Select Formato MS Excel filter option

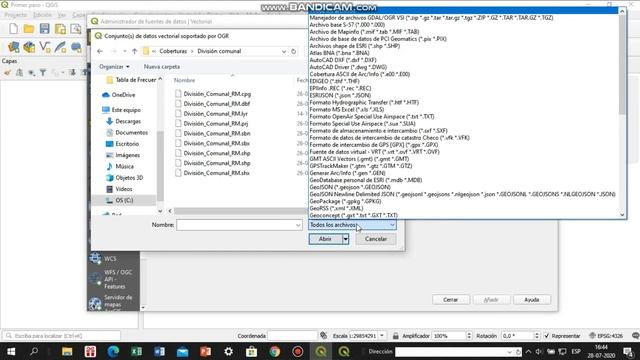pyautogui.click(x=347, y=109)
